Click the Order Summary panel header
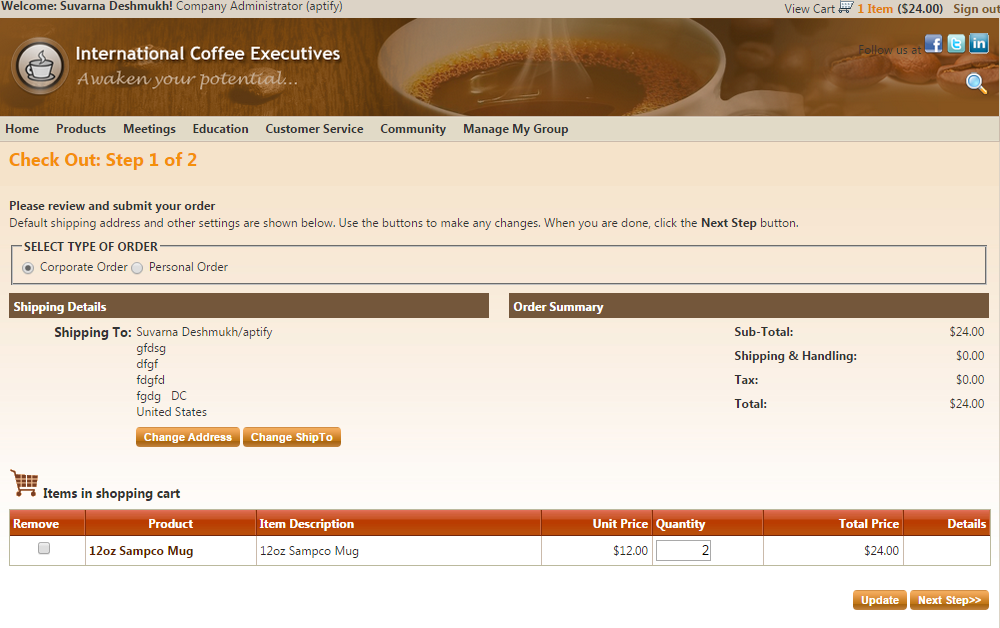 click(749, 306)
